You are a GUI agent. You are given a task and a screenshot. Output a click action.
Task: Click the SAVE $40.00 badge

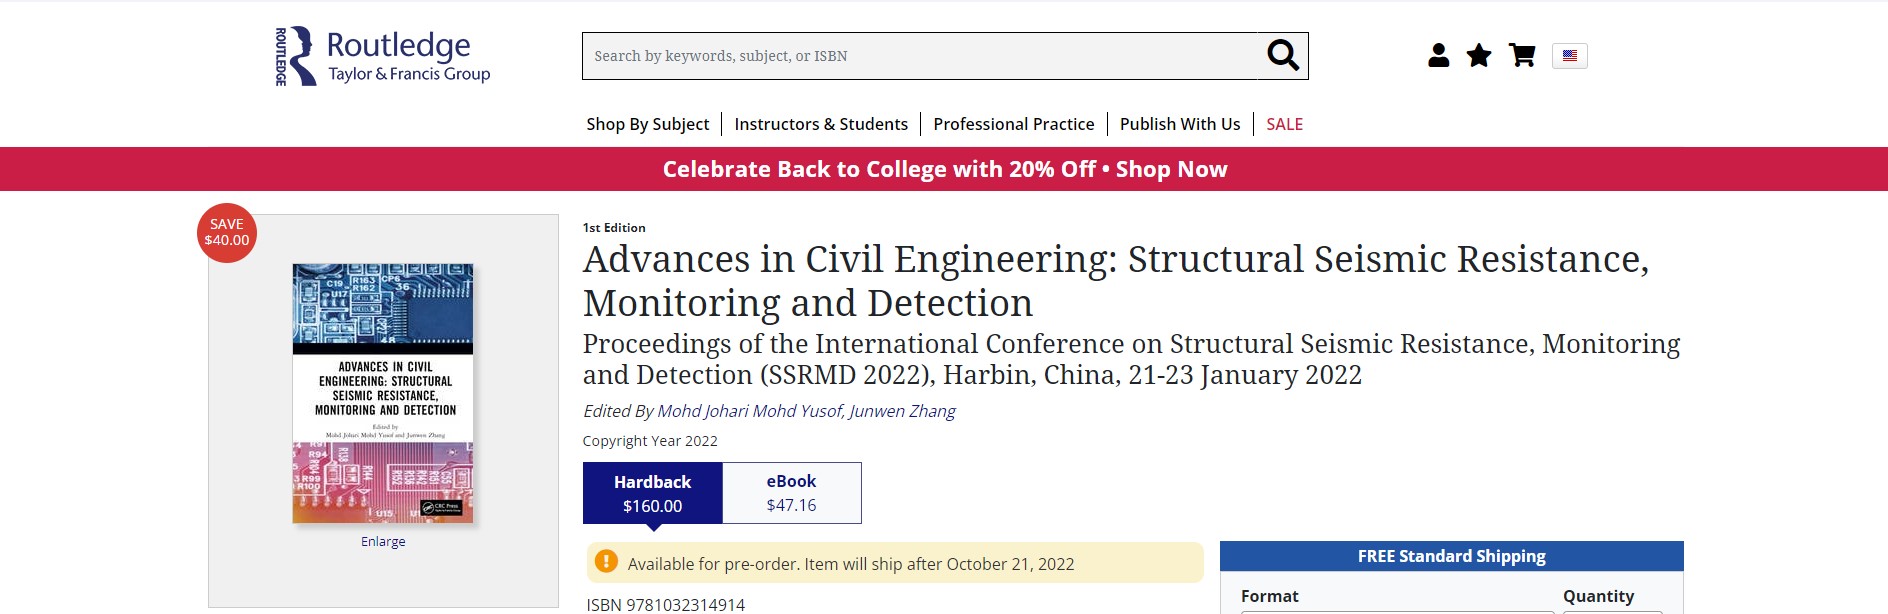[227, 233]
